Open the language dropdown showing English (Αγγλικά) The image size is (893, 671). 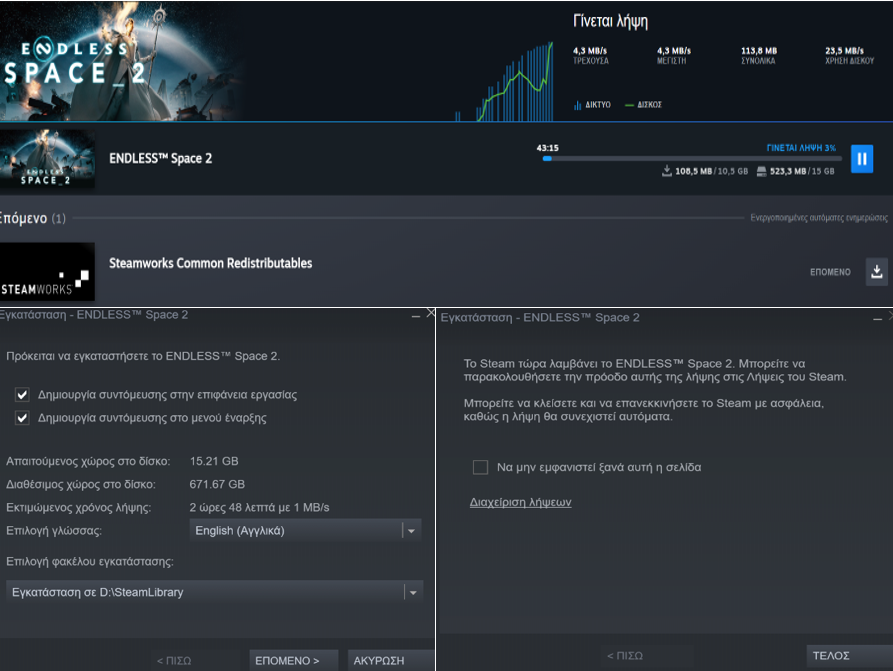305,530
